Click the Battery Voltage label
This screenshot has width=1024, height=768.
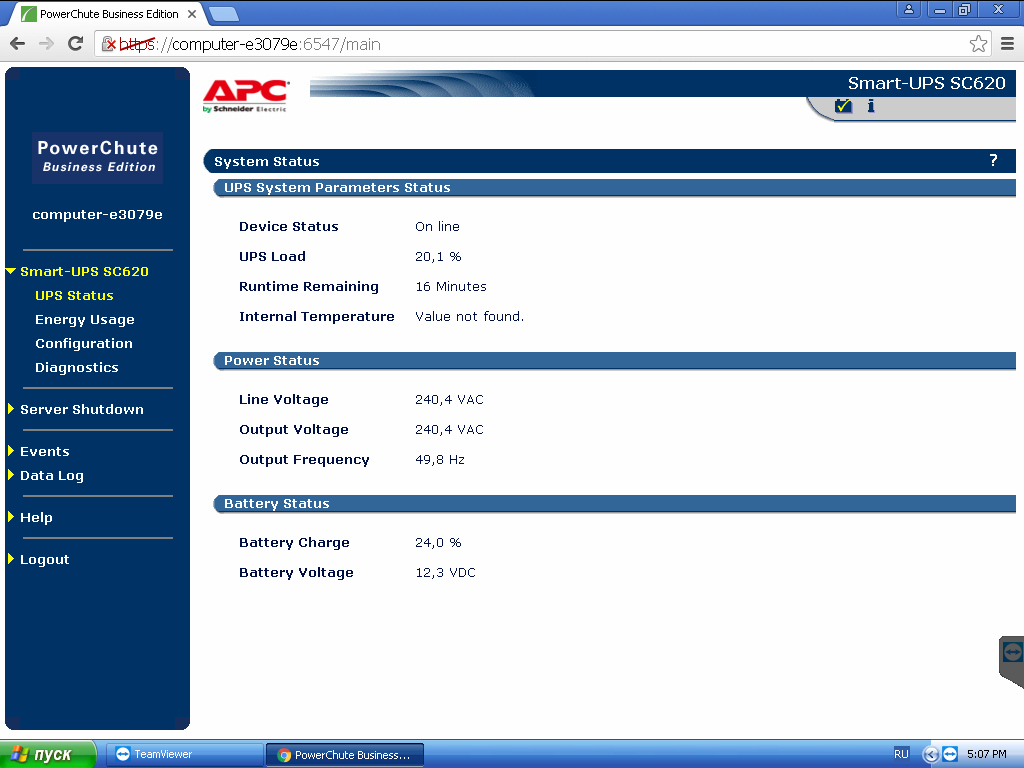(x=296, y=572)
